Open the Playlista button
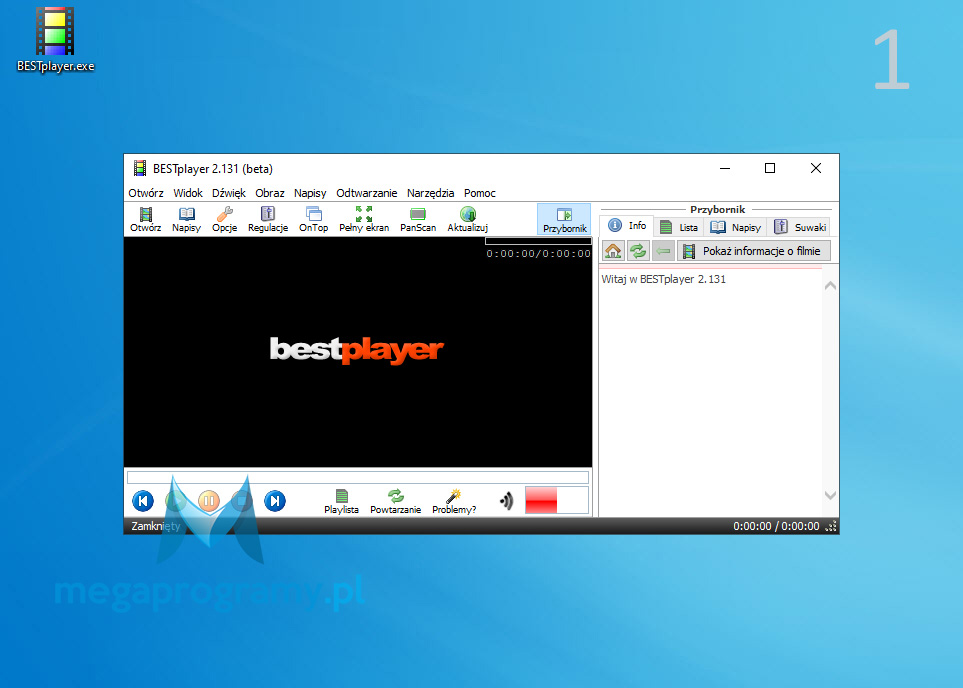Image resolution: width=963 pixels, height=688 pixels. [341, 501]
